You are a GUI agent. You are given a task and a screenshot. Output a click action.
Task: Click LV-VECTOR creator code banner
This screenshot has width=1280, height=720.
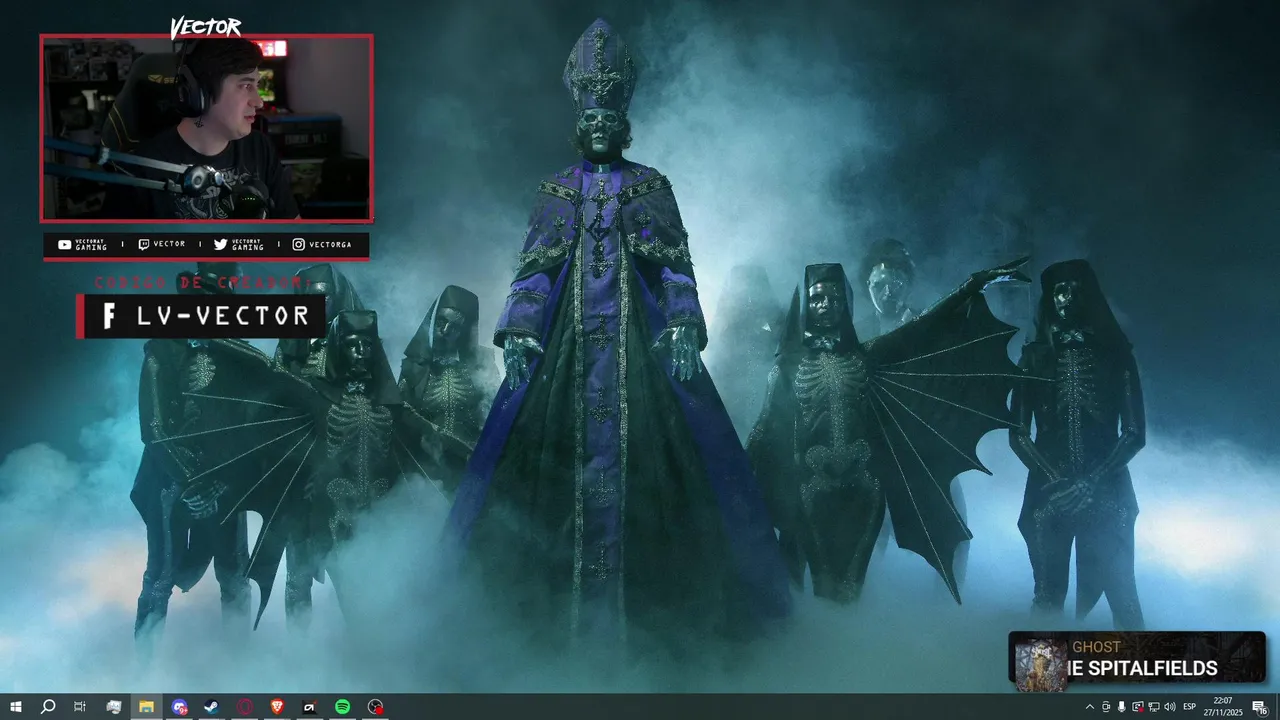(x=200, y=316)
